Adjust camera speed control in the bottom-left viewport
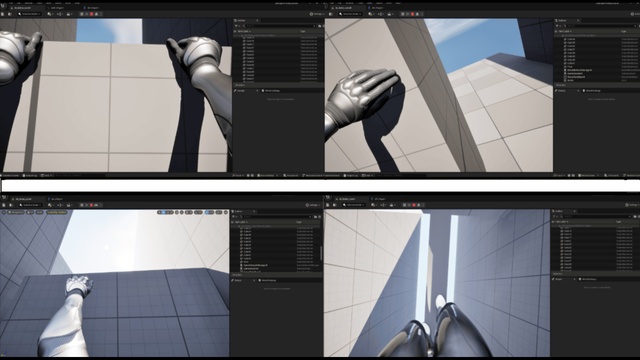The height and width of the screenshot is (360, 640). [x=219, y=212]
